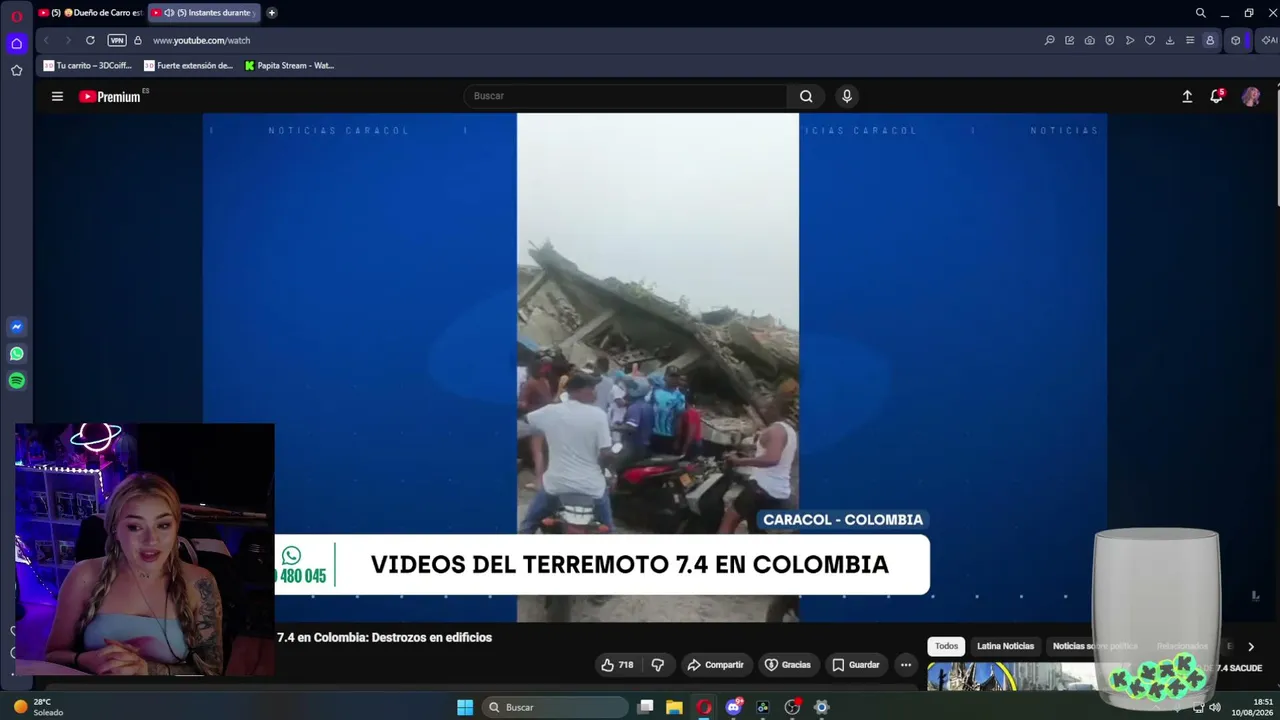Open File Explorer from taskbar
1280x720 pixels.
(674, 707)
